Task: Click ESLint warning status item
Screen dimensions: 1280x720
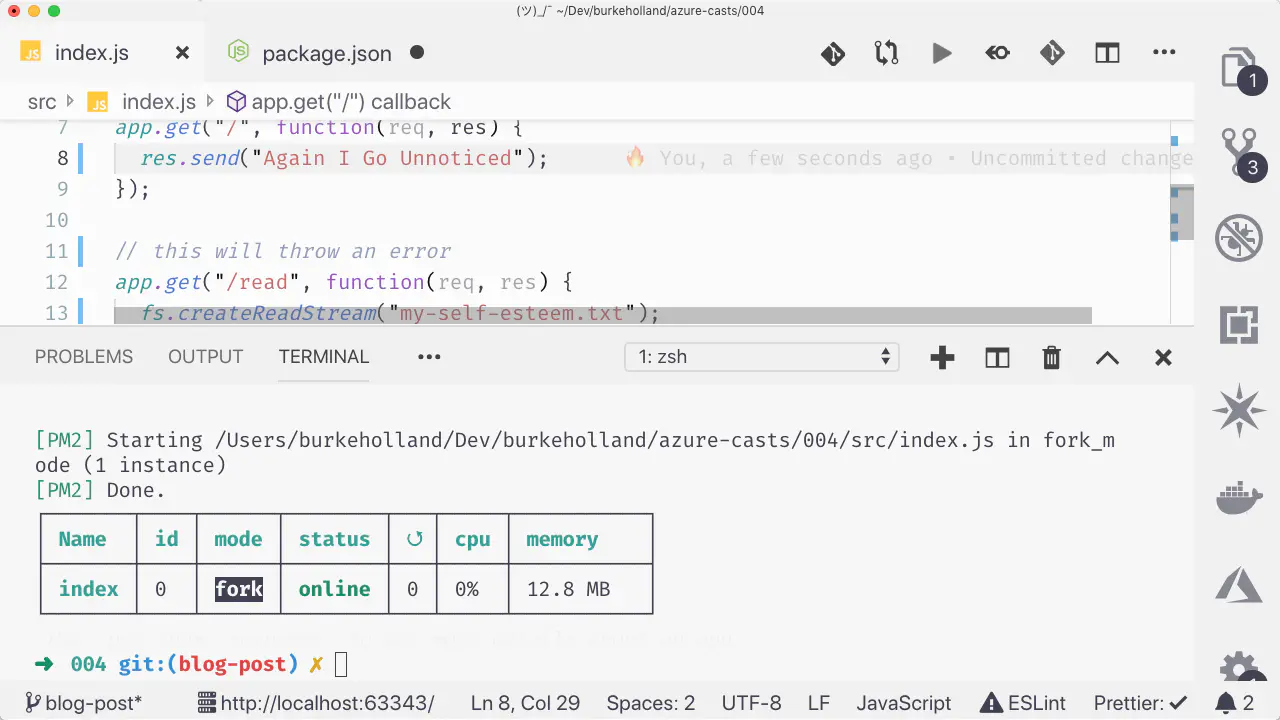Action: click(1022, 703)
